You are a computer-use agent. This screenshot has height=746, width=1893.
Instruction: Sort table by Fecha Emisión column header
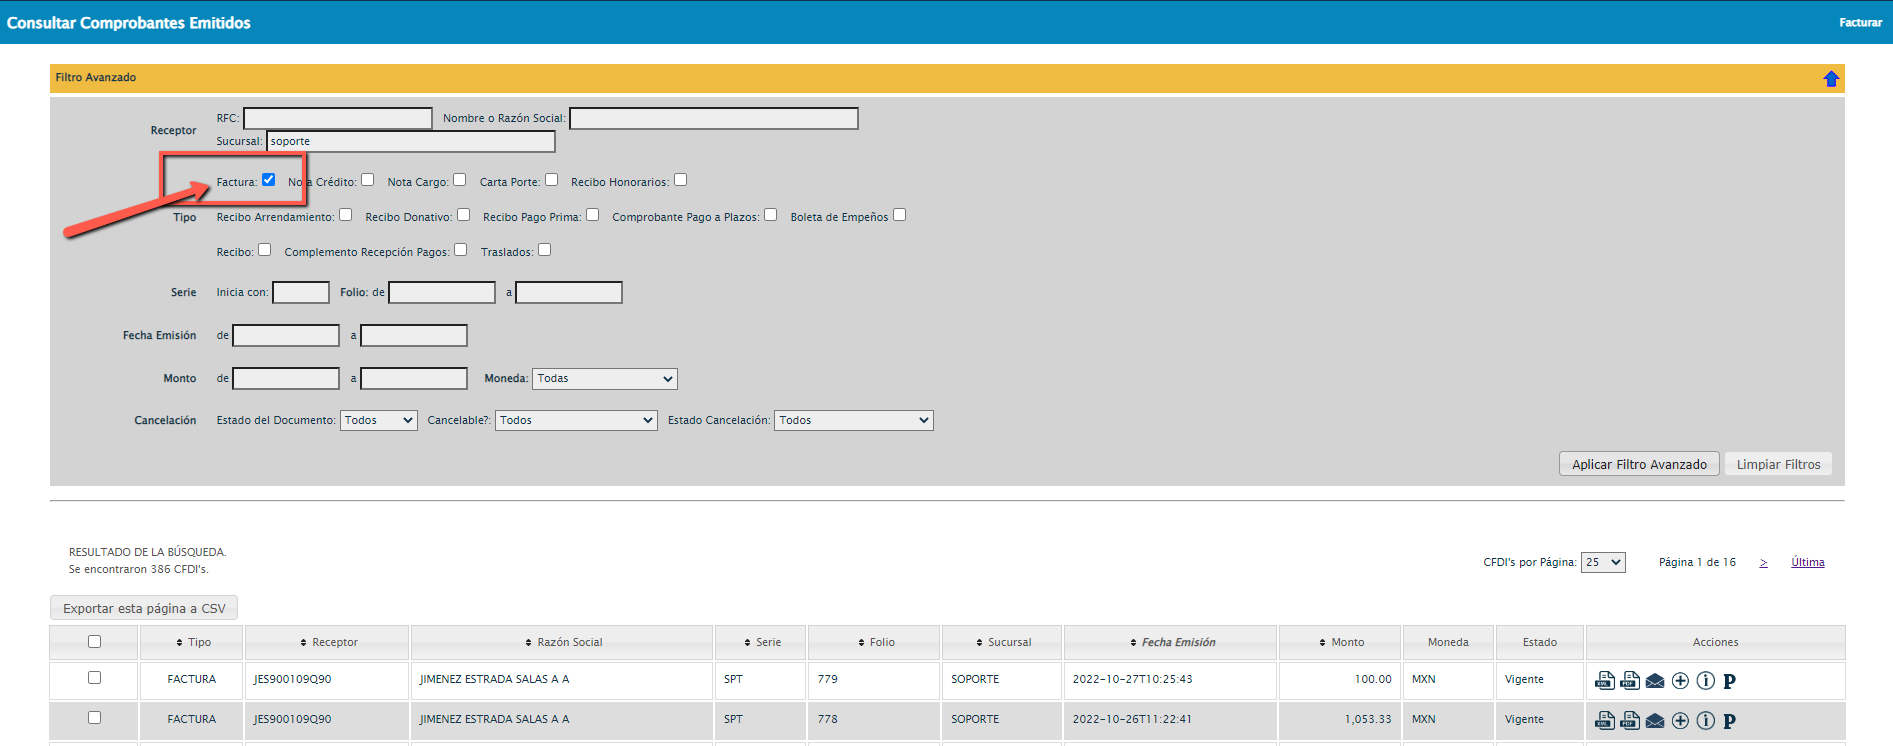1178,642
